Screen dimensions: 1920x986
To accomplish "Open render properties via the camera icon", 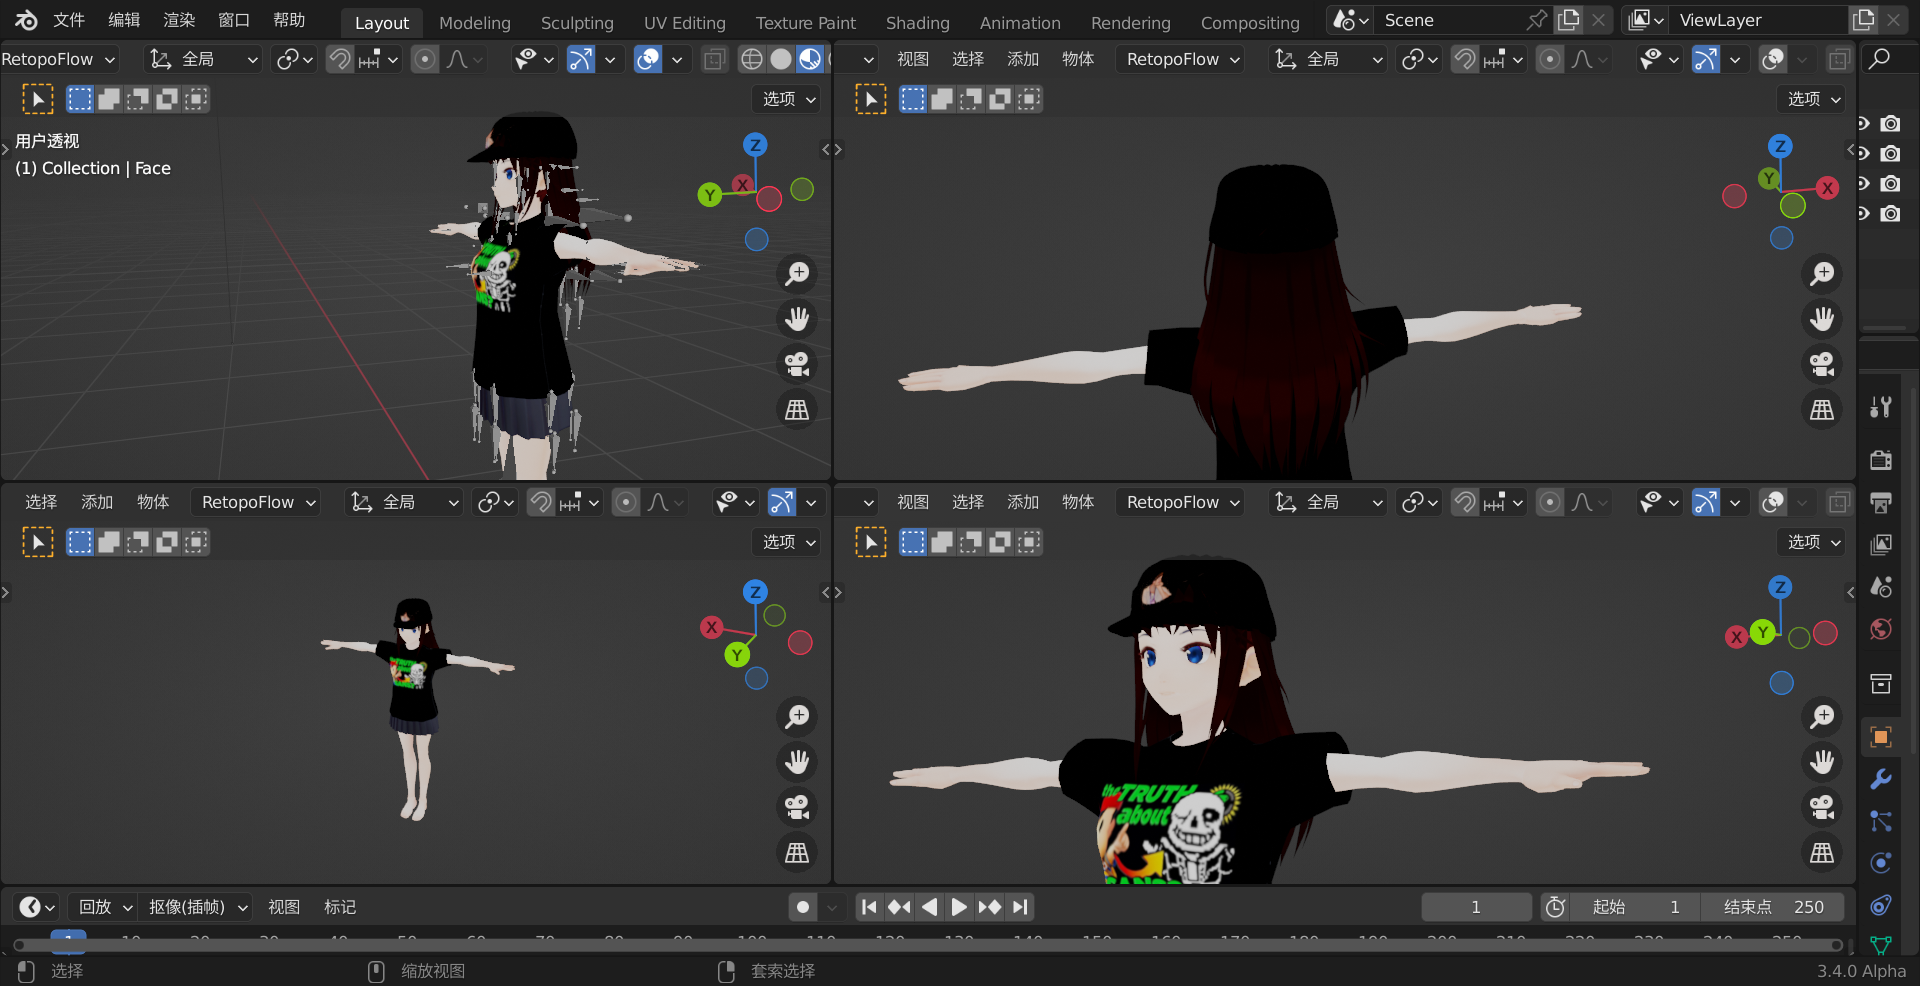I will coord(1880,461).
